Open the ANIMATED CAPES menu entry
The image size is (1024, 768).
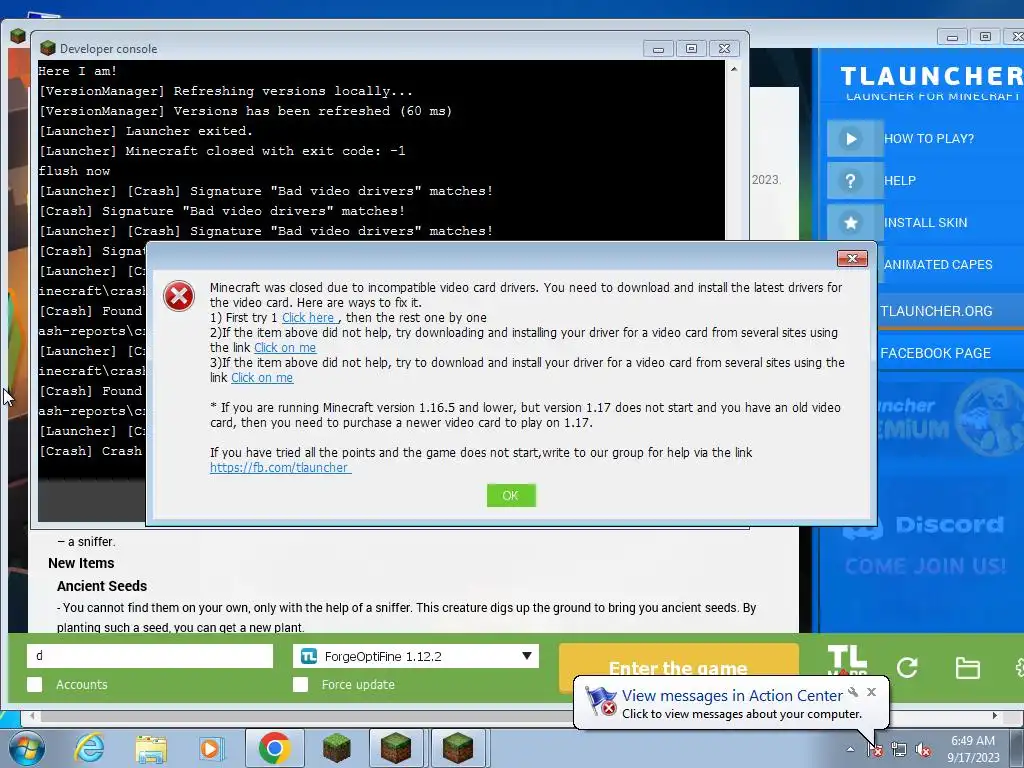938,264
